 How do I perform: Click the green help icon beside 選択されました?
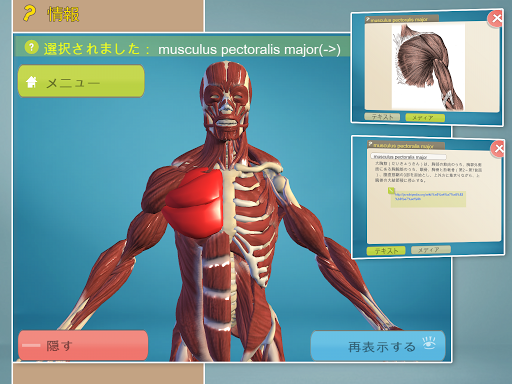(32, 48)
